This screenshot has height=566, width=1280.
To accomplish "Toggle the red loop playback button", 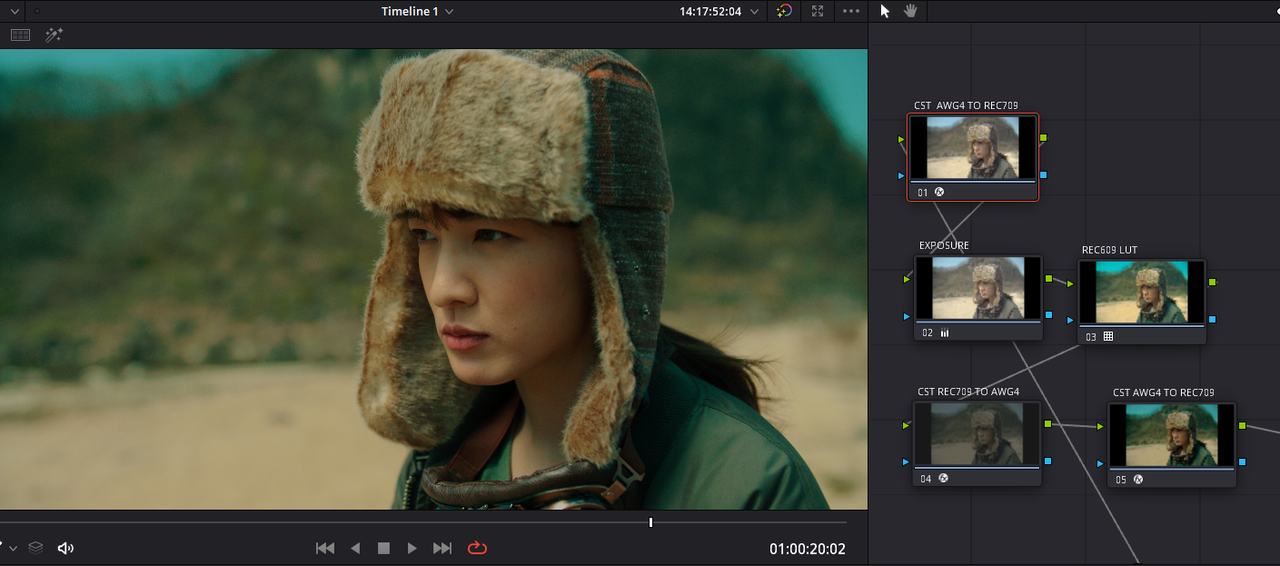I will (x=477, y=548).
